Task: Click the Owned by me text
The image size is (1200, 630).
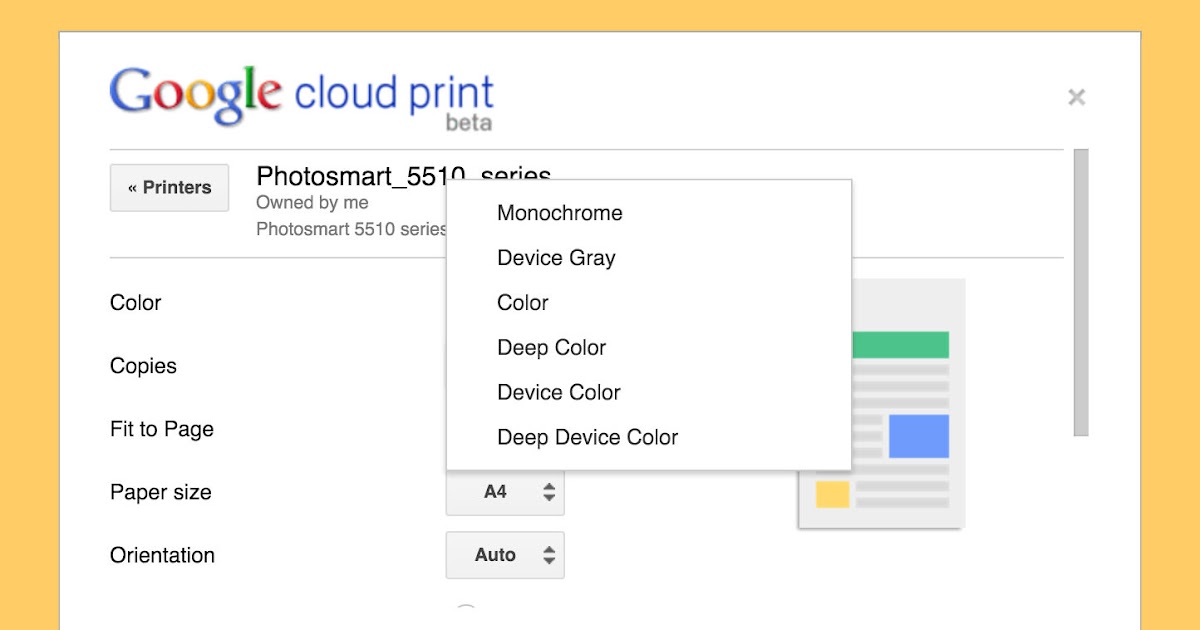Action: [312, 203]
